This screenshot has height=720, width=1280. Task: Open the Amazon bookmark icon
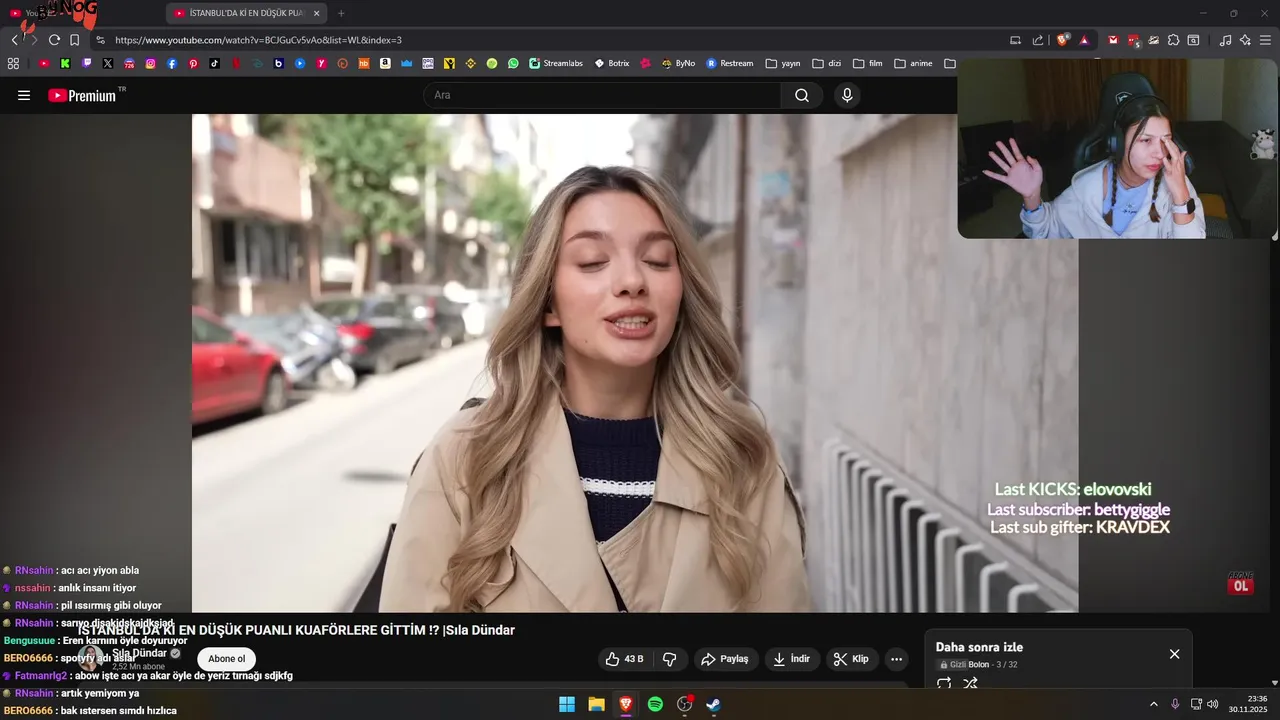point(385,63)
